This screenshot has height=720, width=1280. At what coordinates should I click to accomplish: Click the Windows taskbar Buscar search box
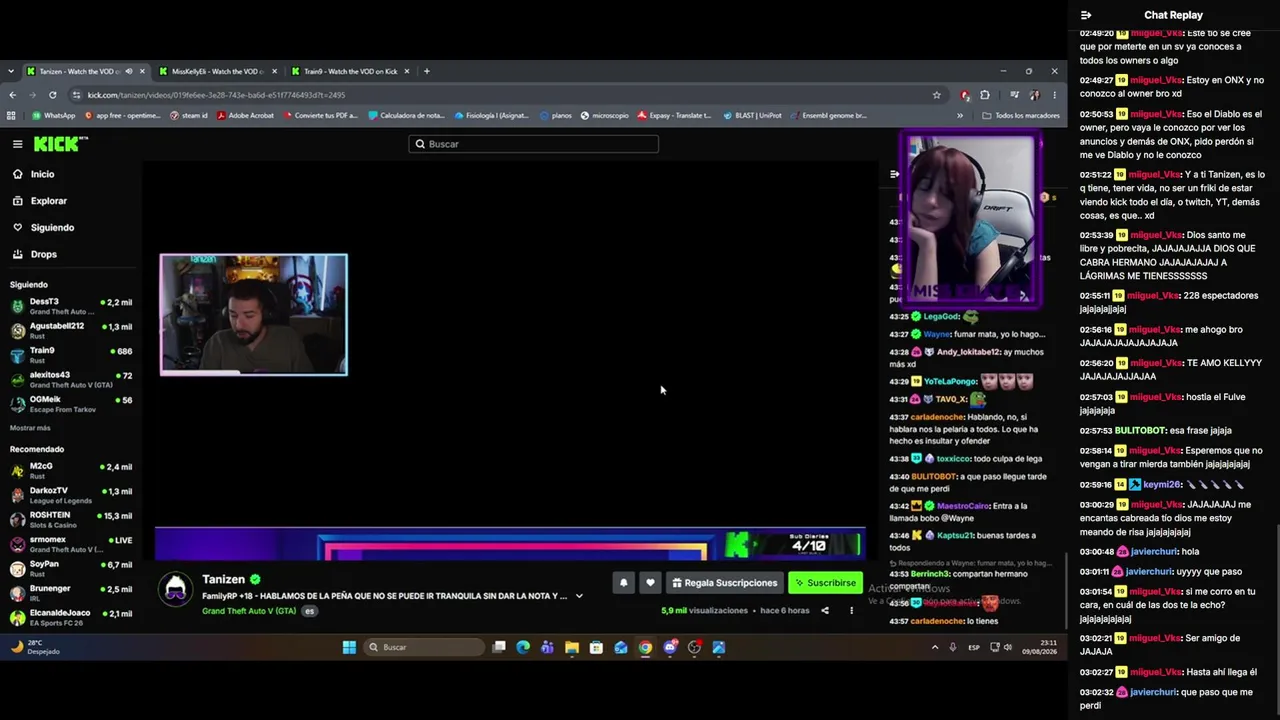click(x=425, y=647)
